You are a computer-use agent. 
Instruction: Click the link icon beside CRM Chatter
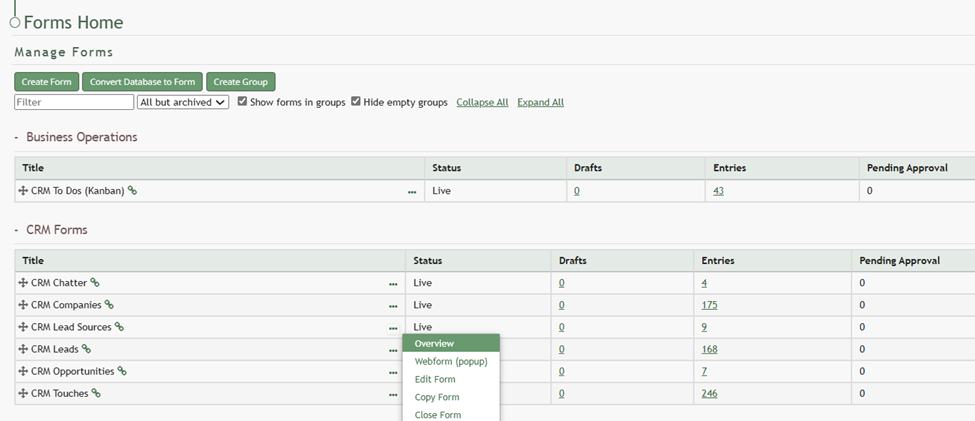pos(95,283)
